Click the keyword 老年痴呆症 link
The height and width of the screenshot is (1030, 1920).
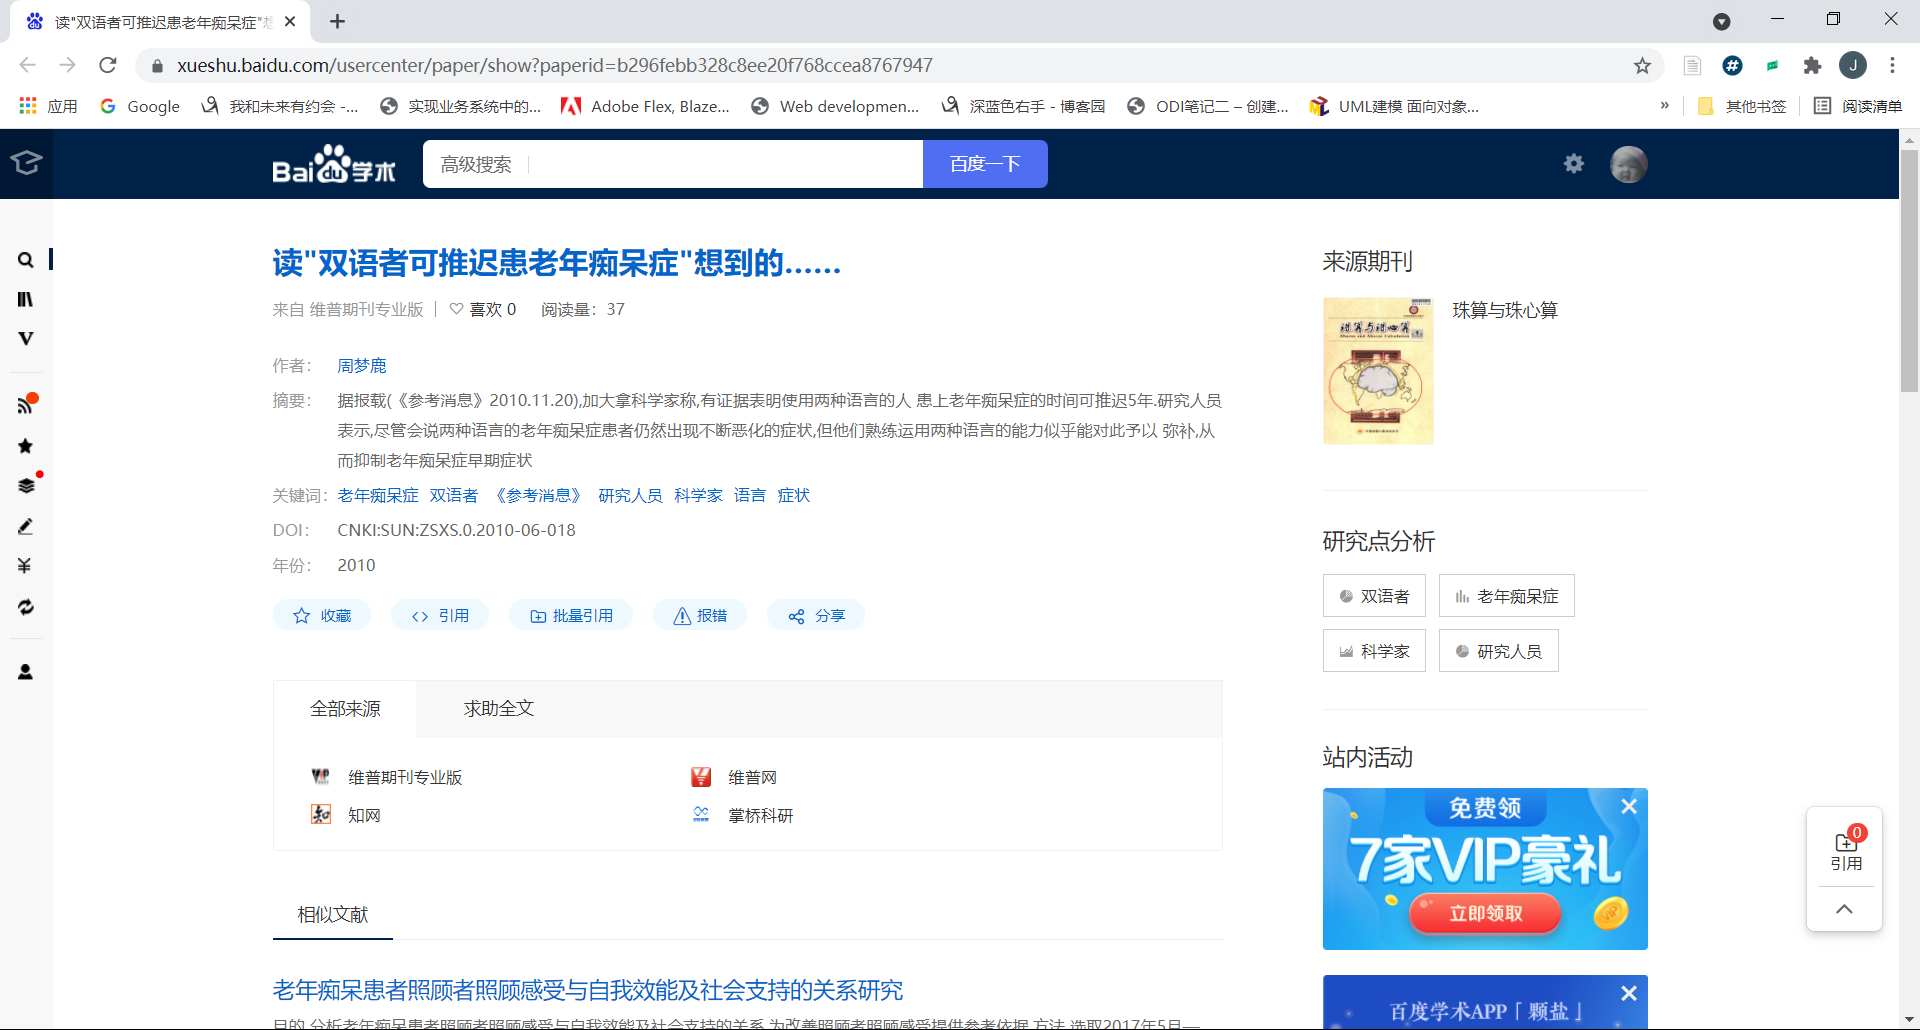378,496
